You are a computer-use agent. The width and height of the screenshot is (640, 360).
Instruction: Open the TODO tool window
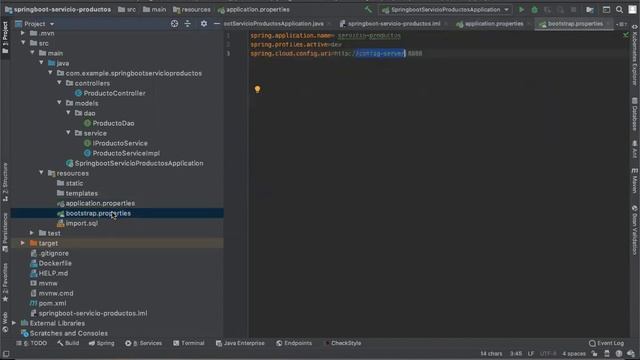tap(31, 343)
